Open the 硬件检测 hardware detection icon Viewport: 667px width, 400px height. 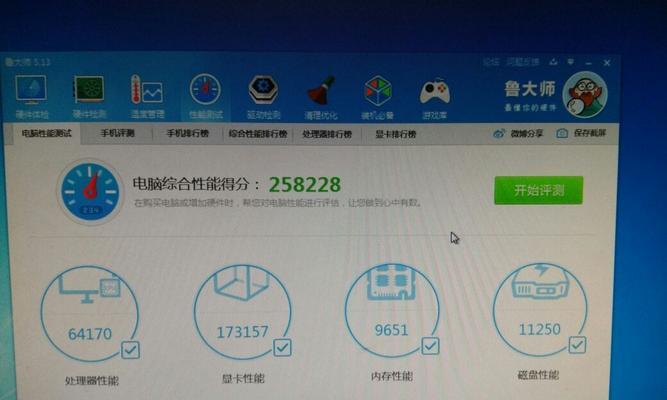[89, 89]
